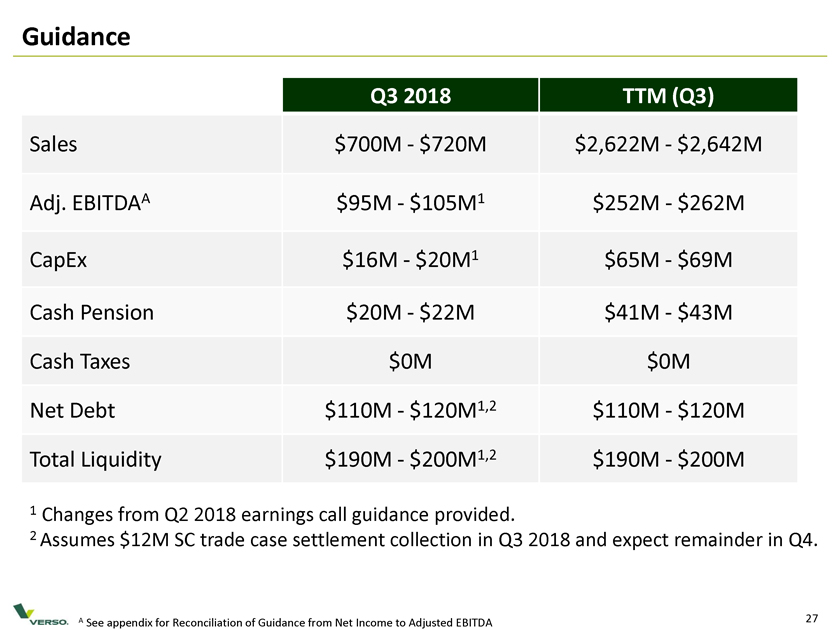Click the Cash Pension row label
Image resolution: width=840 pixels, height=630 pixels.
91,312
